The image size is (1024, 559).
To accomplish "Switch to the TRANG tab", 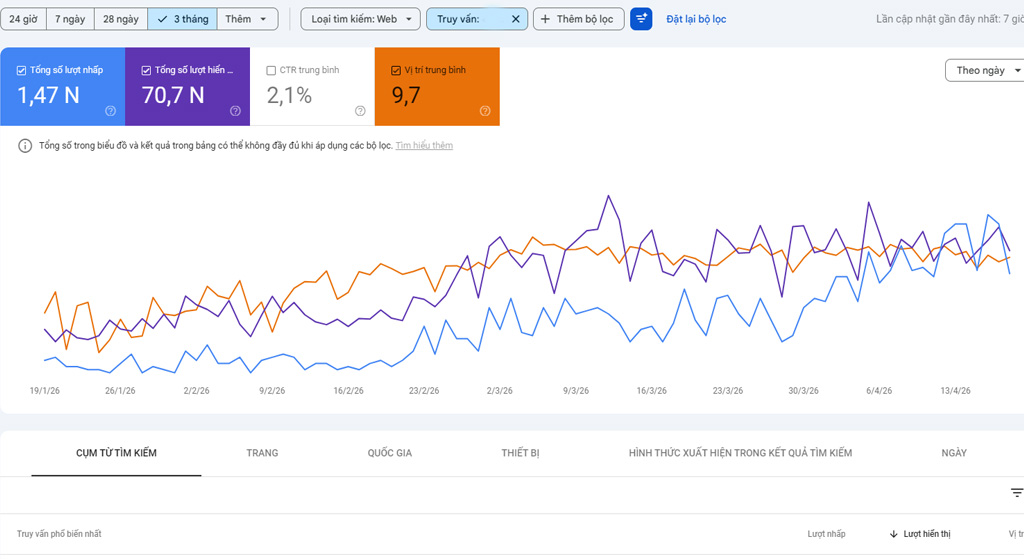I will (262, 453).
